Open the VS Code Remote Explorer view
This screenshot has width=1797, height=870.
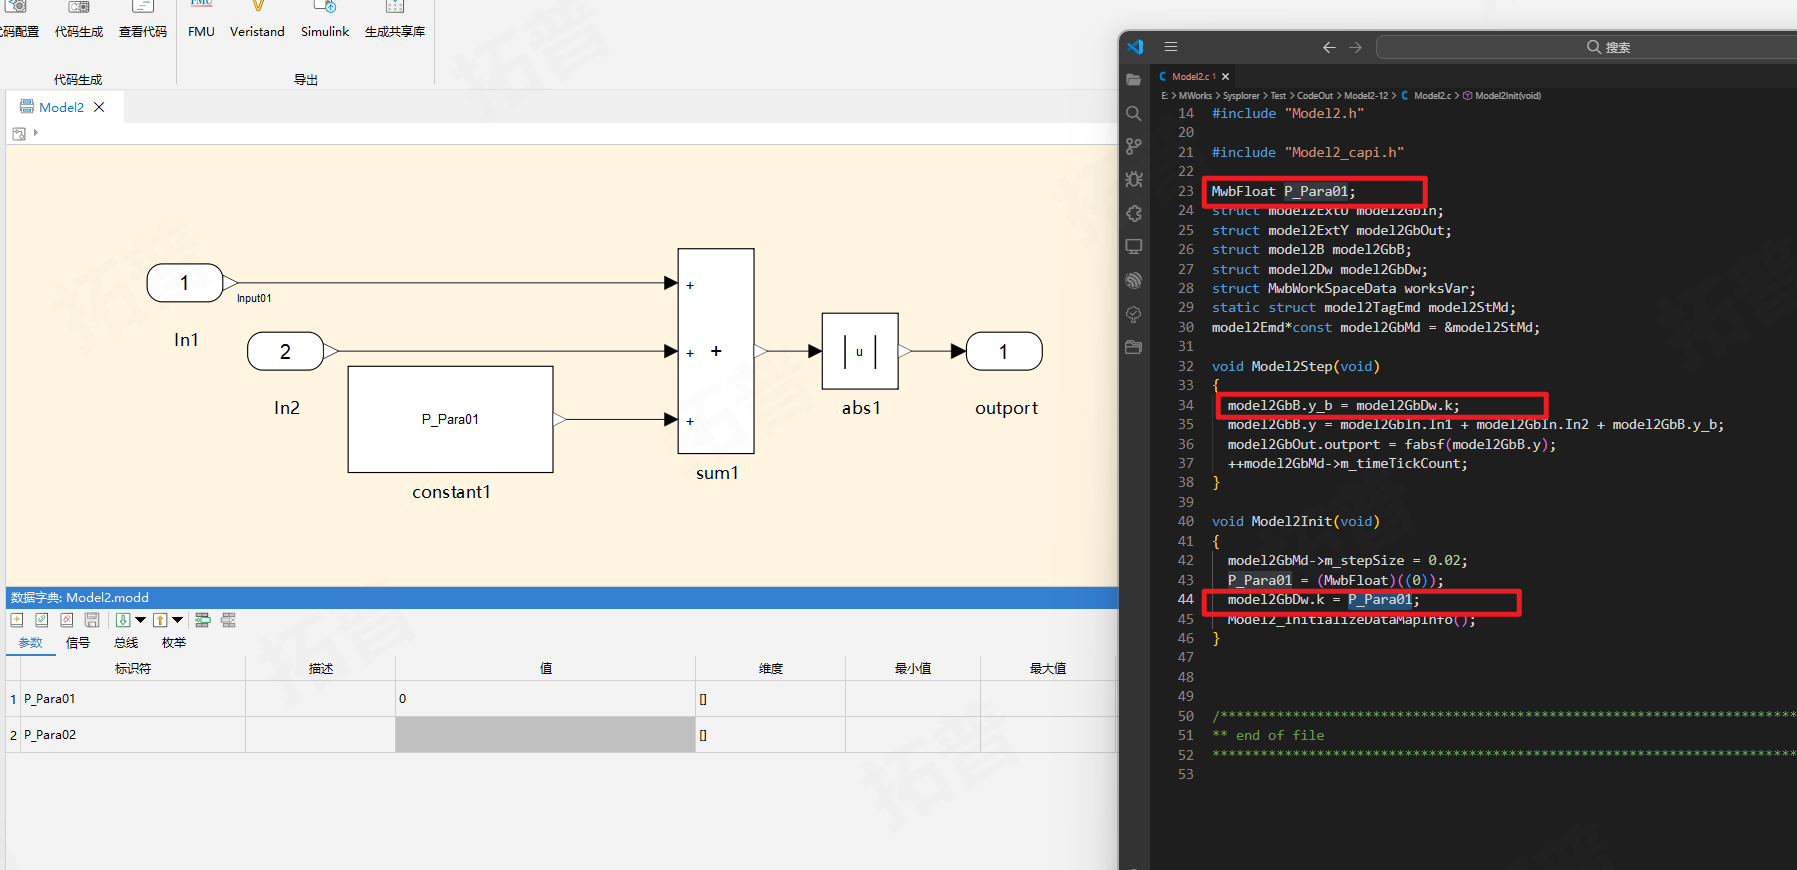pos(1133,247)
